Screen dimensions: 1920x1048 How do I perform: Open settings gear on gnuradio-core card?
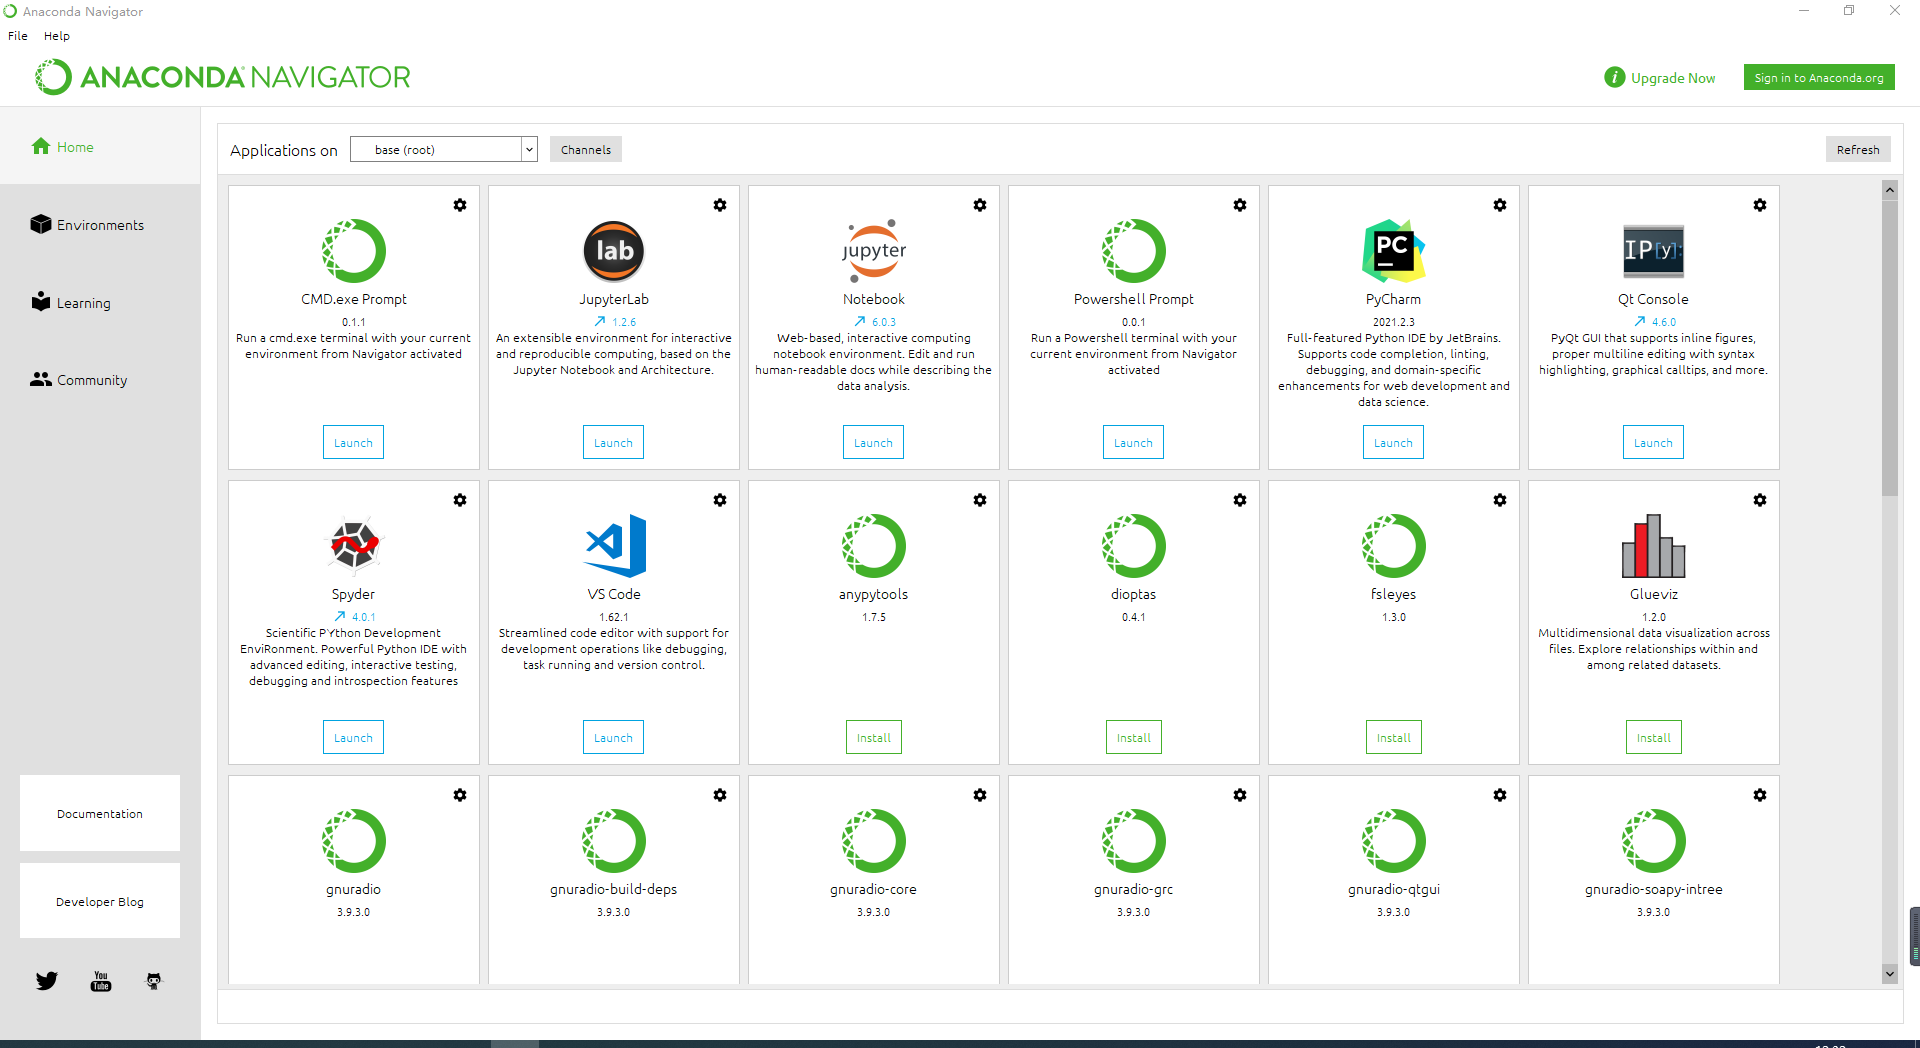coord(980,795)
